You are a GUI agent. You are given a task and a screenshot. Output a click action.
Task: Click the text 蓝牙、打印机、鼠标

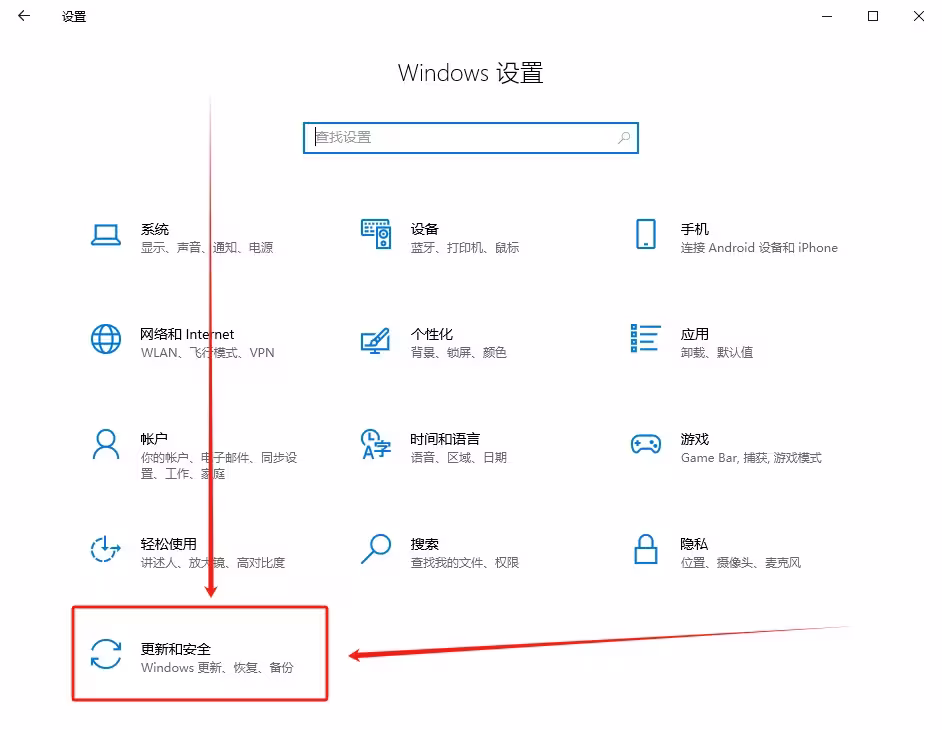click(464, 248)
